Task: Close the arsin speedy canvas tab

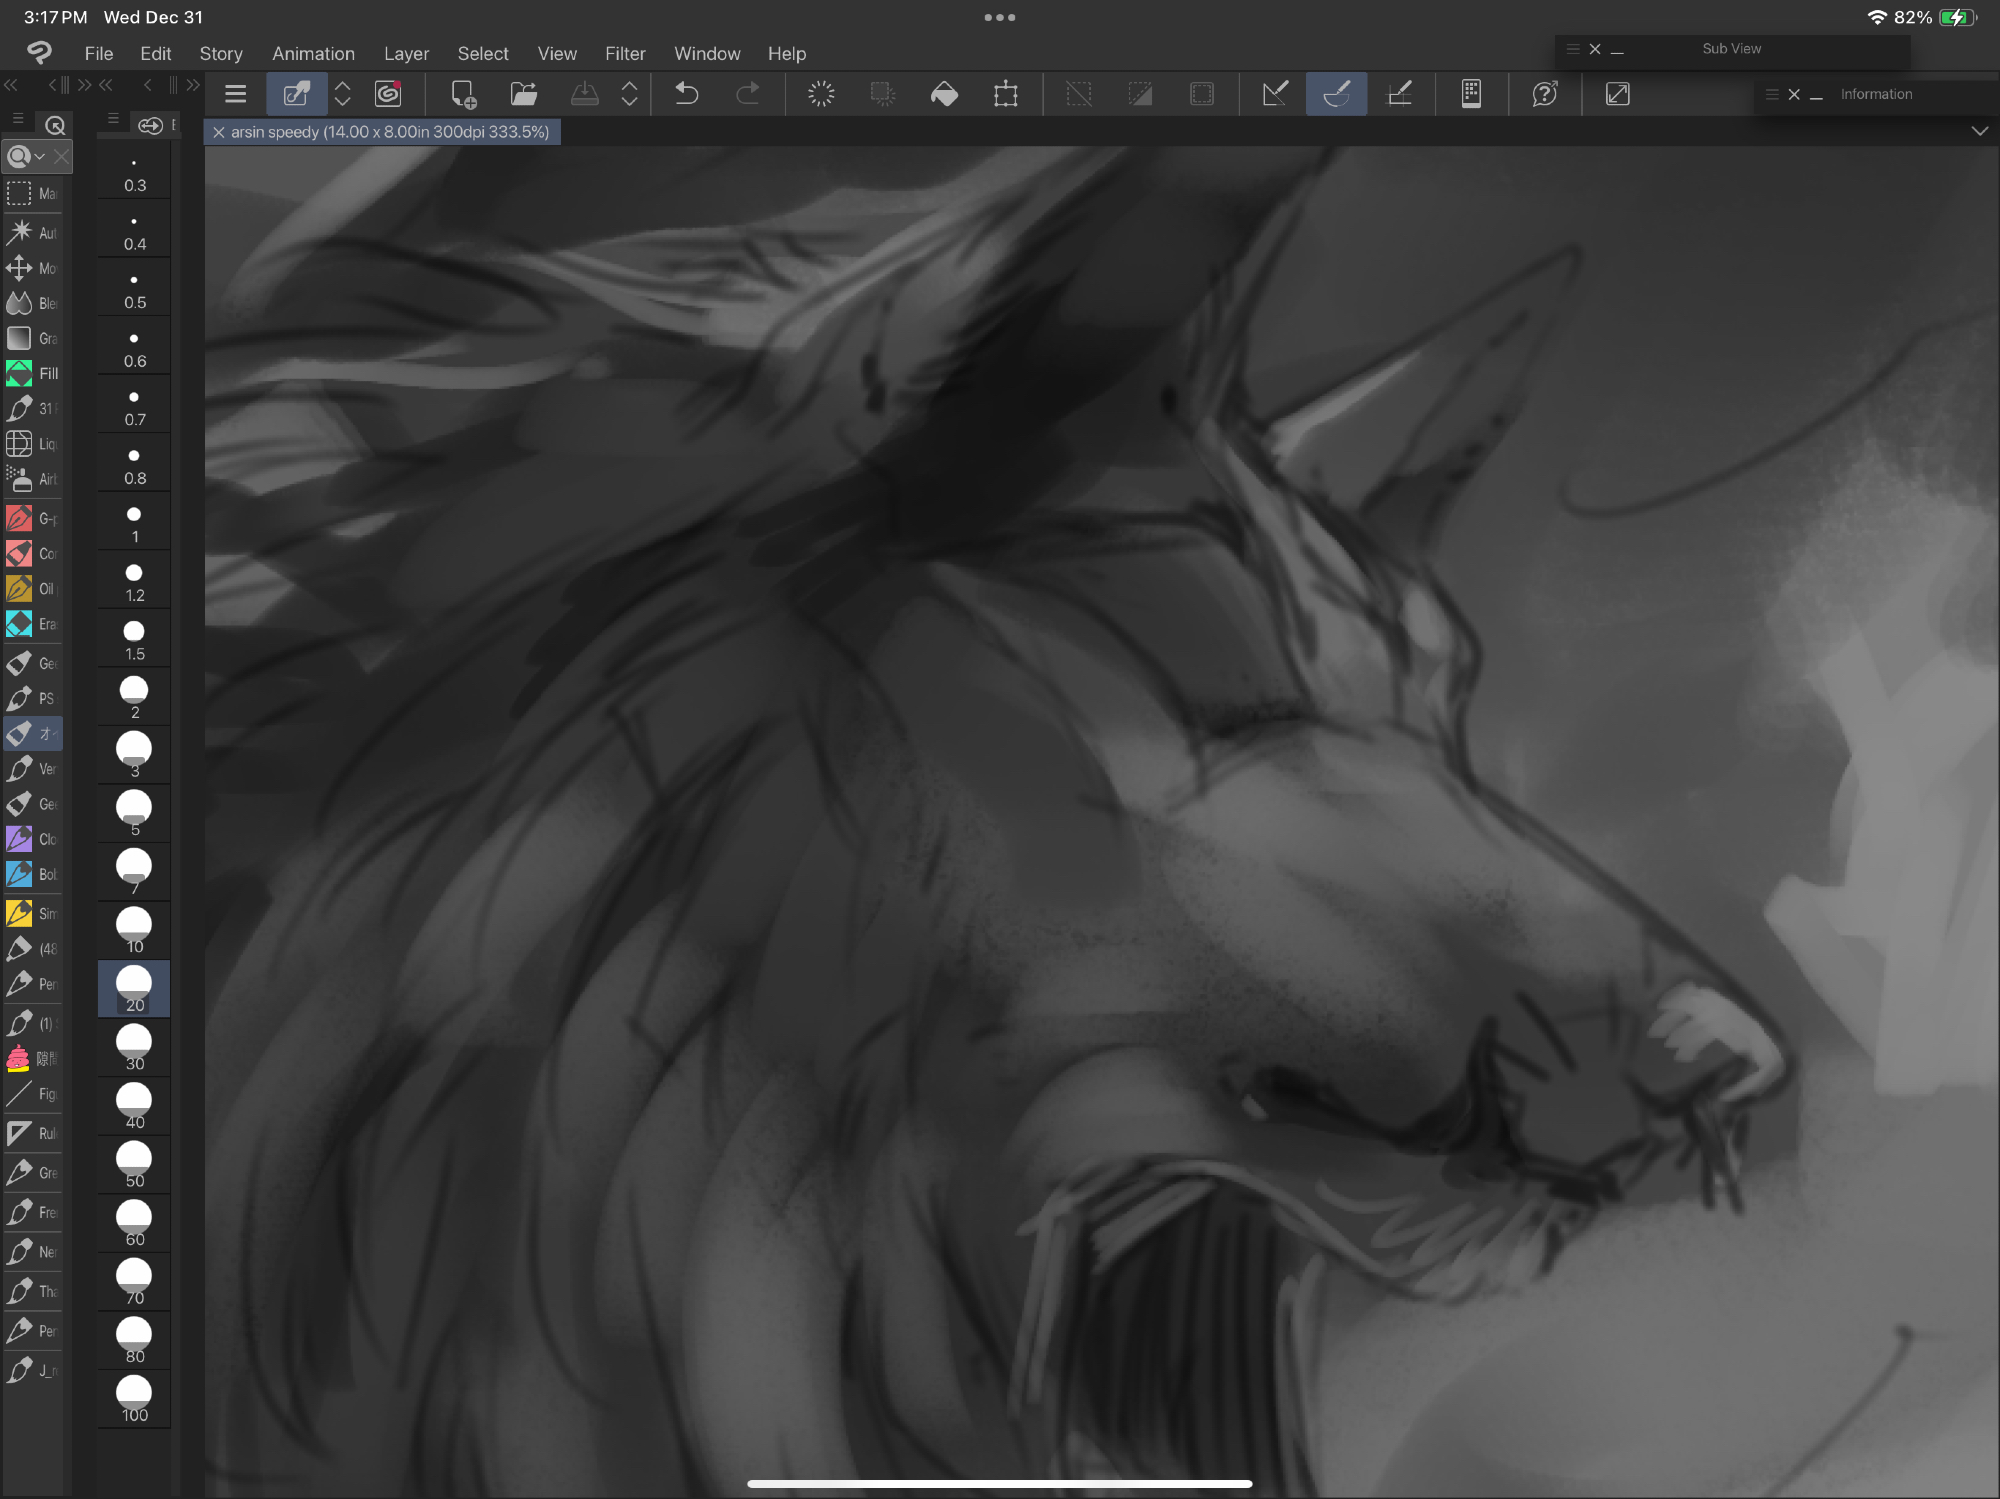Action: coord(219,132)
